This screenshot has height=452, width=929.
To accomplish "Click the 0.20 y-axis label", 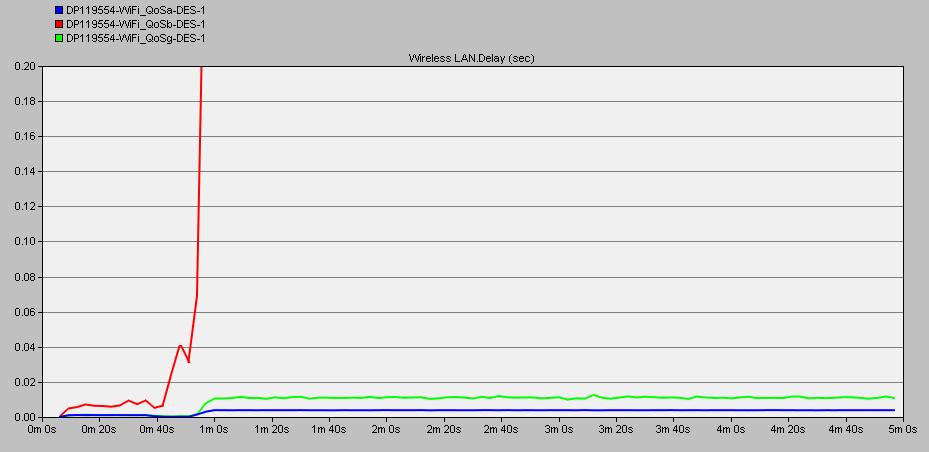I will pos(23,66).
